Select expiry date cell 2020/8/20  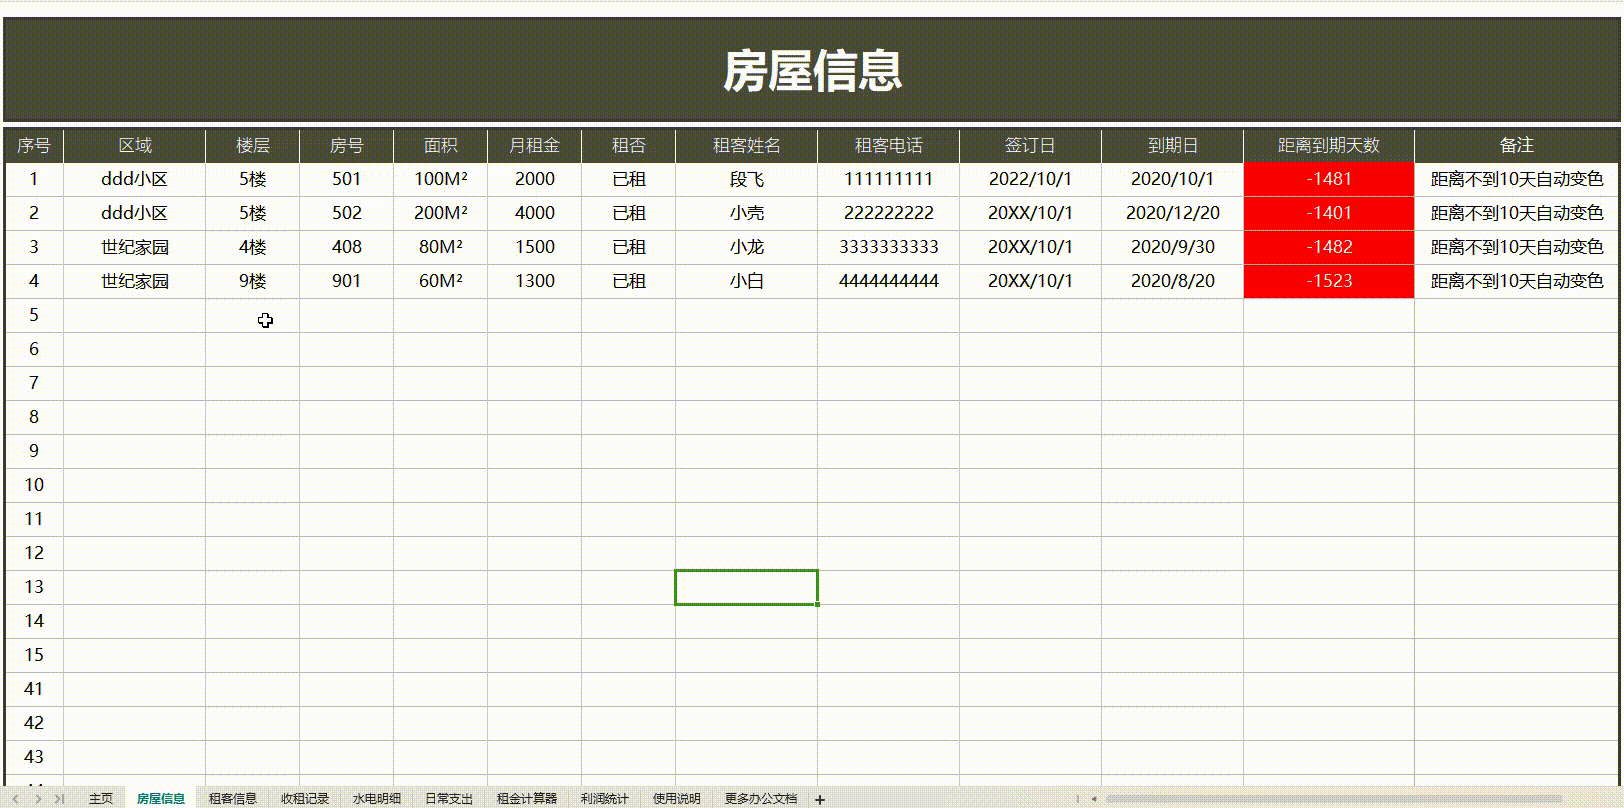(1173, 282)
